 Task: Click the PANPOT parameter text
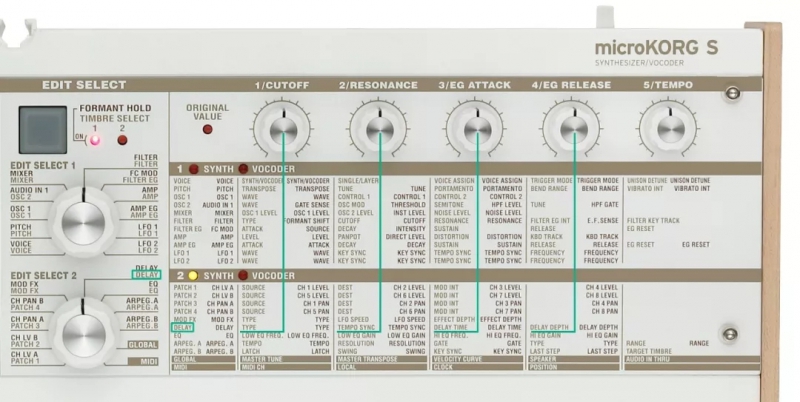click(x=349, y=237)
